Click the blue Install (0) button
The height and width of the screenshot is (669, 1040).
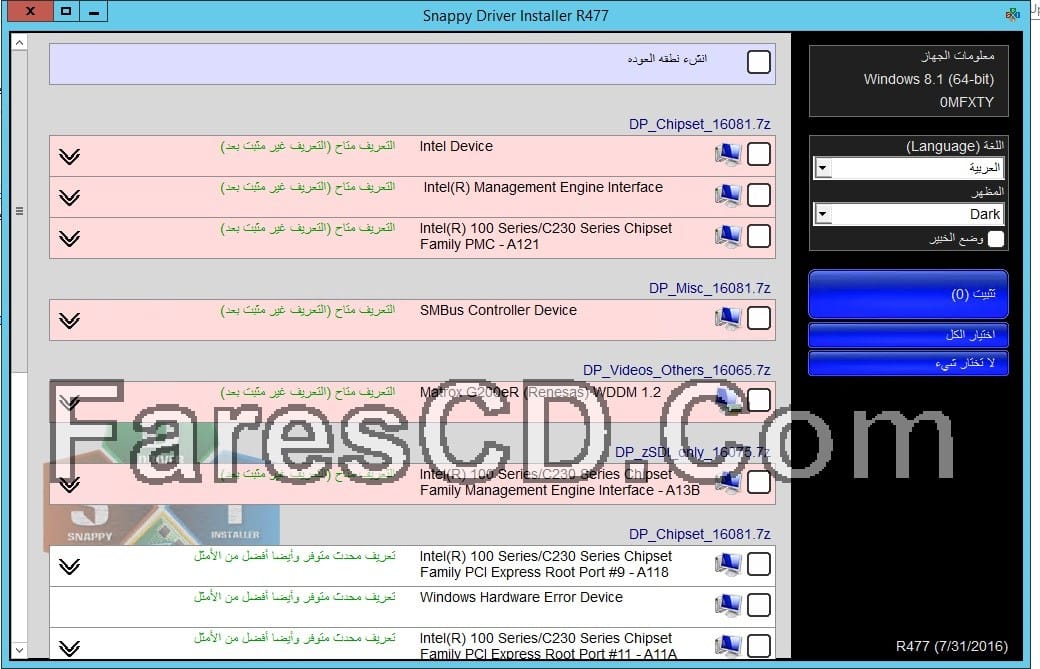coord(908,294)
